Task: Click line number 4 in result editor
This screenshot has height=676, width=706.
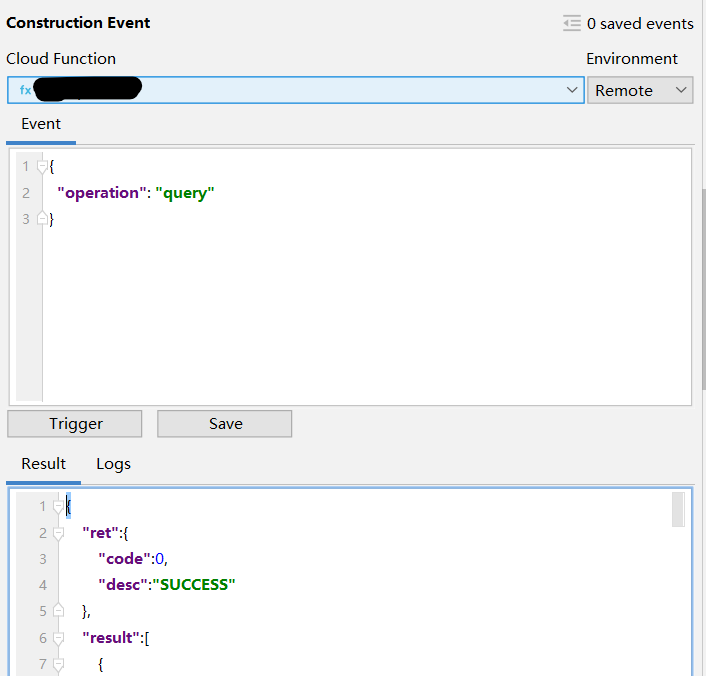Action: (x=43, y=585)
